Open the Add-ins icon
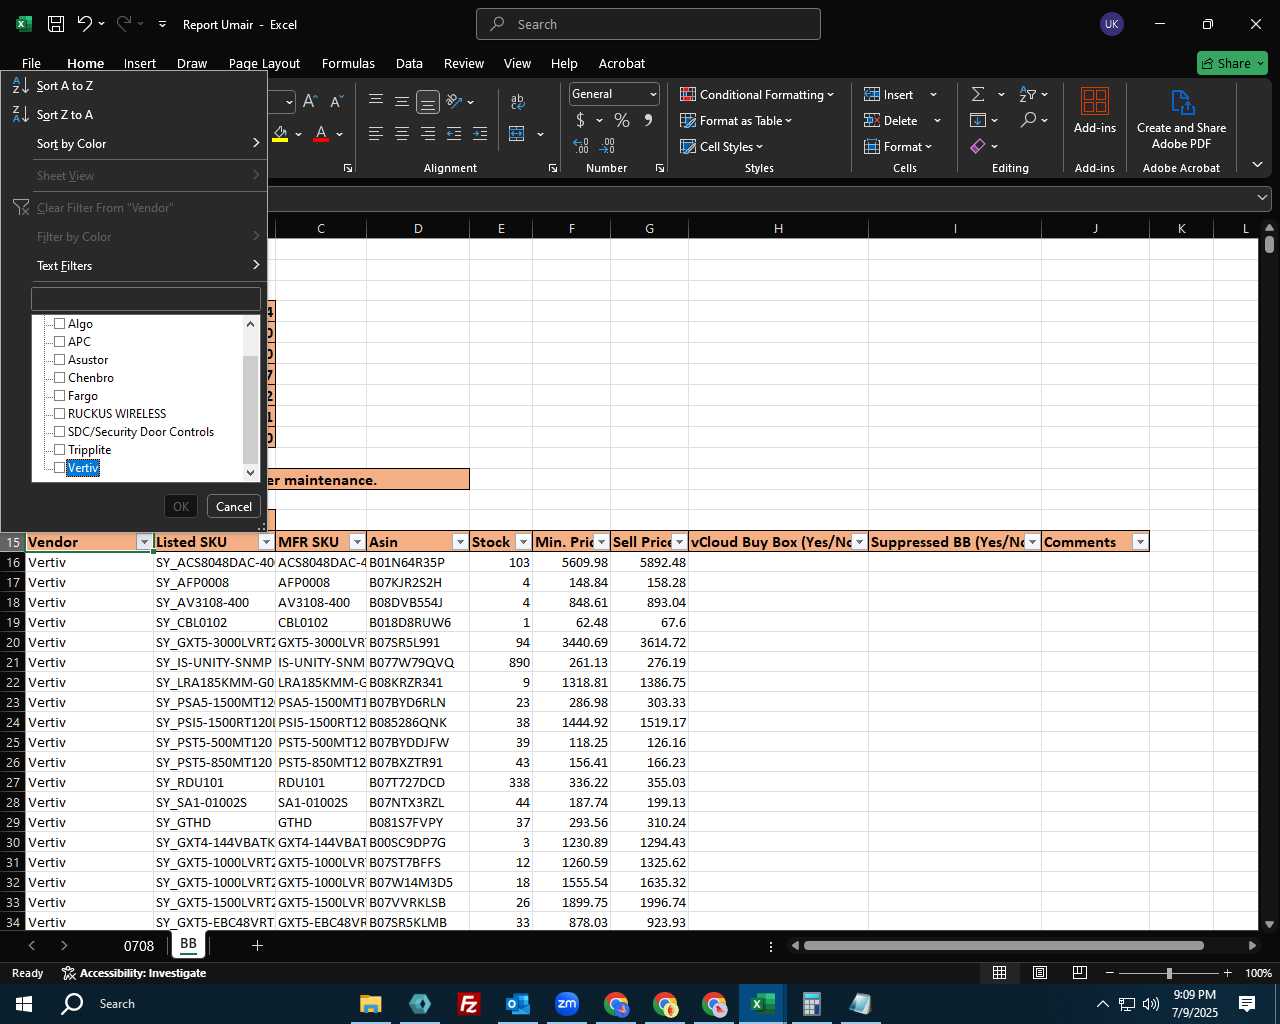1280x1024 pixels. (1095, 110)
